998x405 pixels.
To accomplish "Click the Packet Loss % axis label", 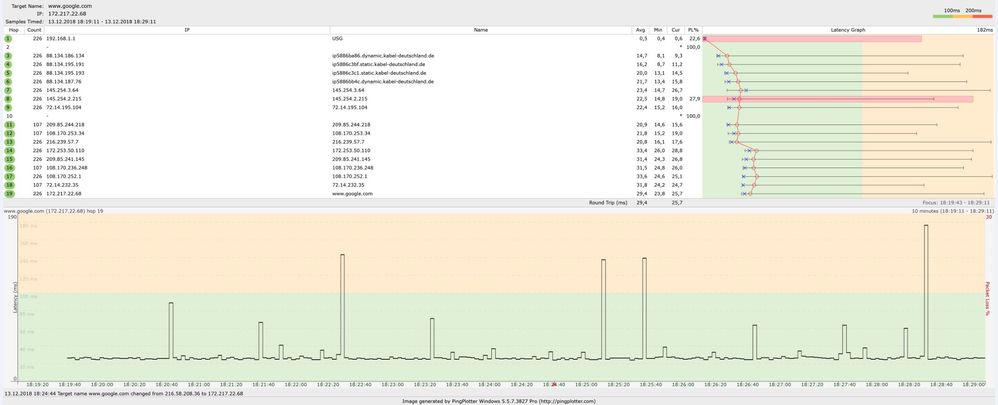I will [987, 298].
